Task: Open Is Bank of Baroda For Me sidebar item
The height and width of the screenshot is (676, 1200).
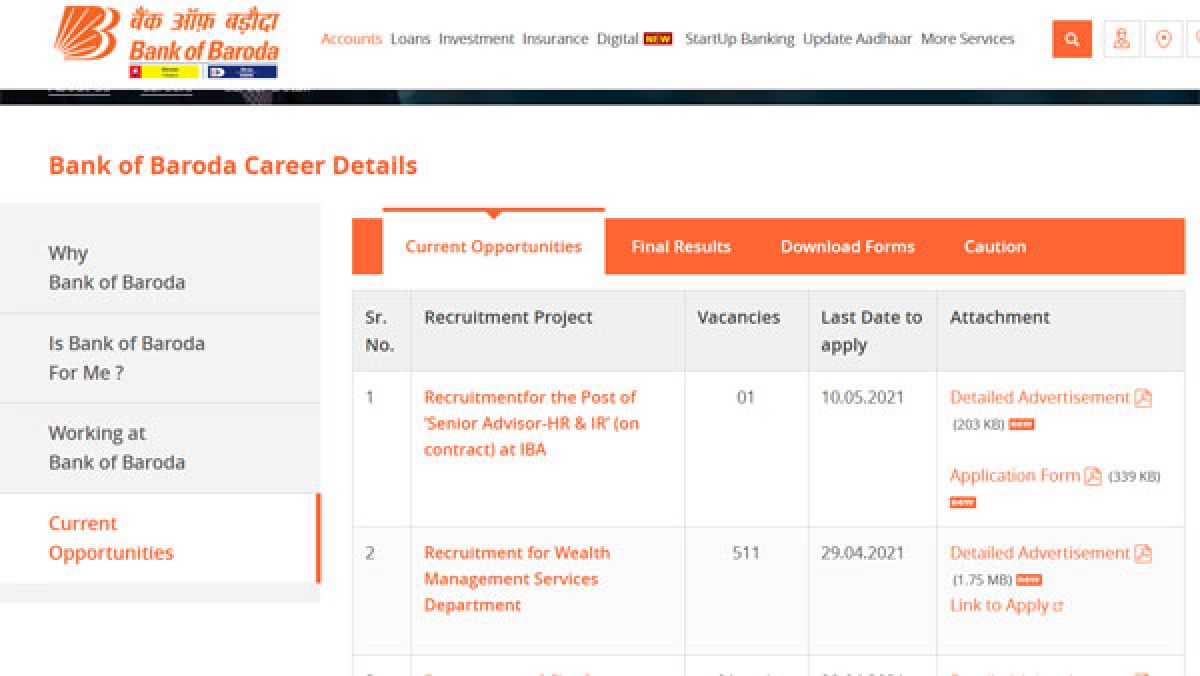Action: pos(160,358)
